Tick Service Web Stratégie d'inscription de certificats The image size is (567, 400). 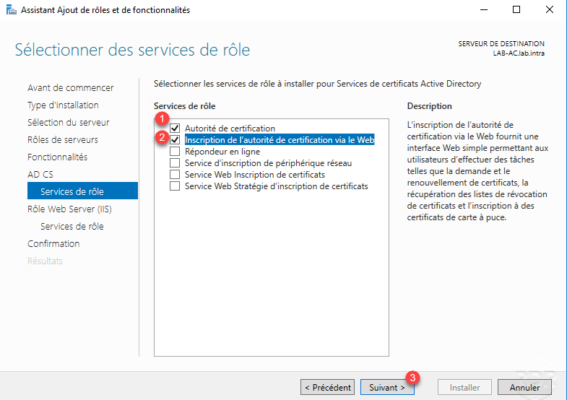pyautogui.click(x=175, y=186)
